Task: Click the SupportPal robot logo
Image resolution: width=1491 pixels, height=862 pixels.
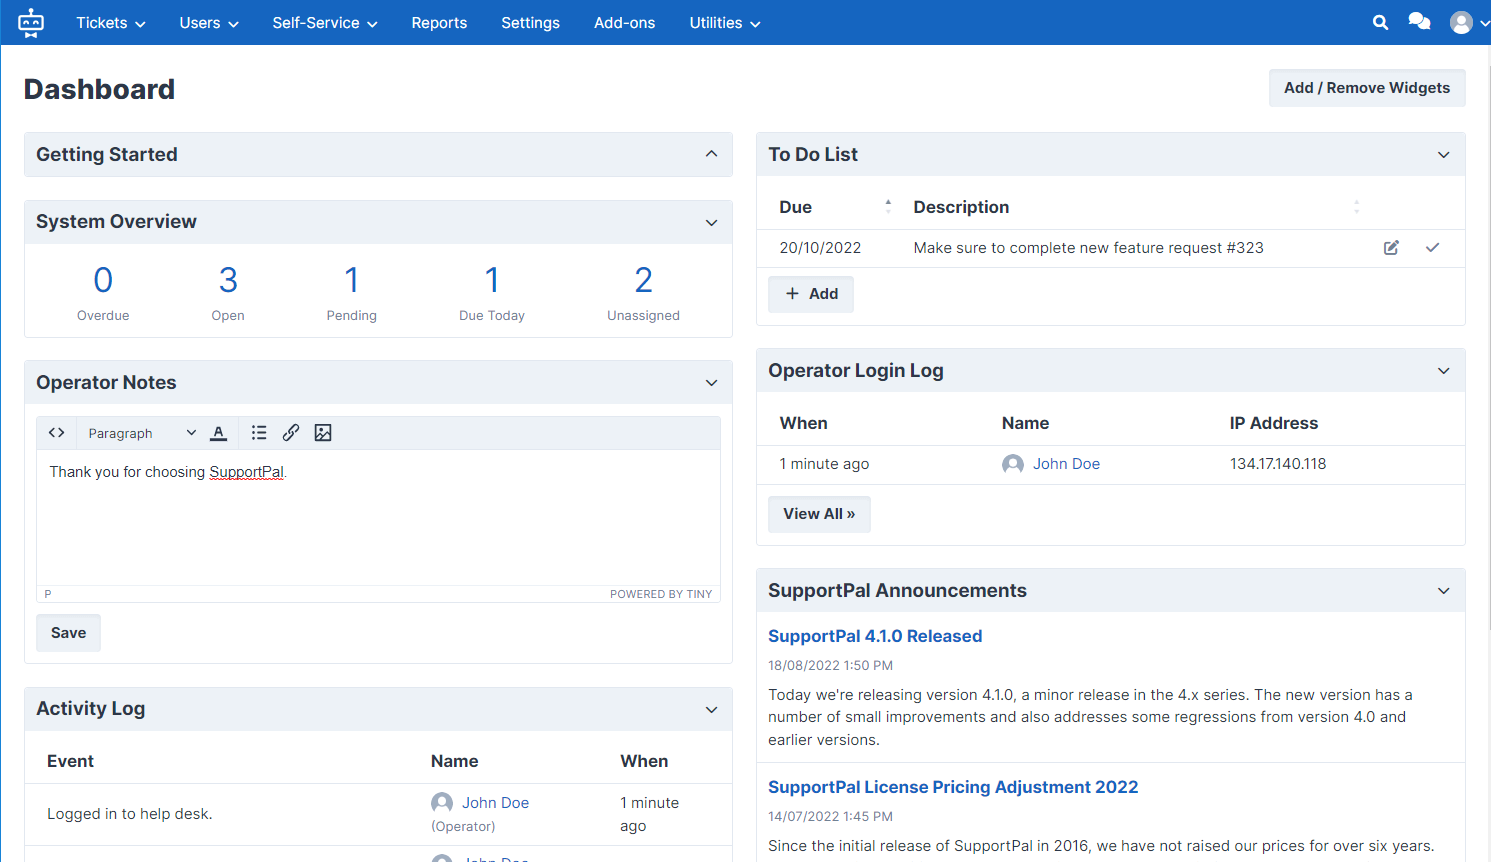Action: (31, 22)
